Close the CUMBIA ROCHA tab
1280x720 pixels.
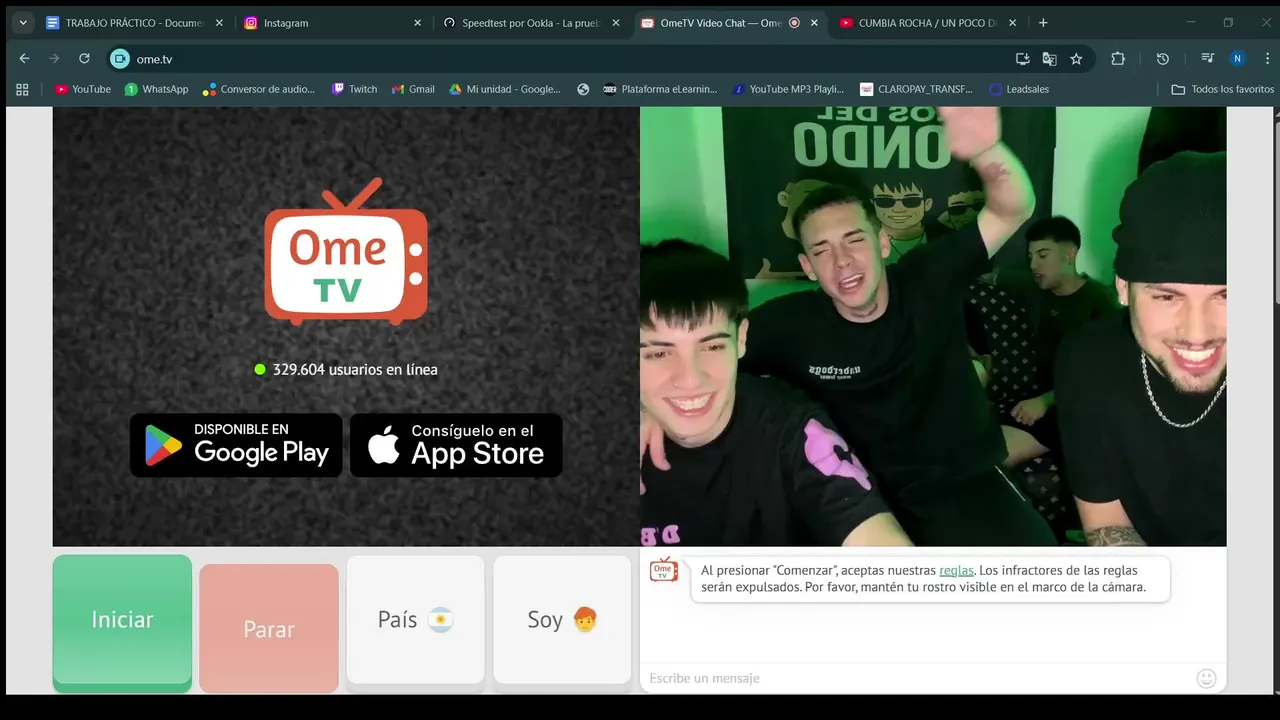coord(1013,22)
